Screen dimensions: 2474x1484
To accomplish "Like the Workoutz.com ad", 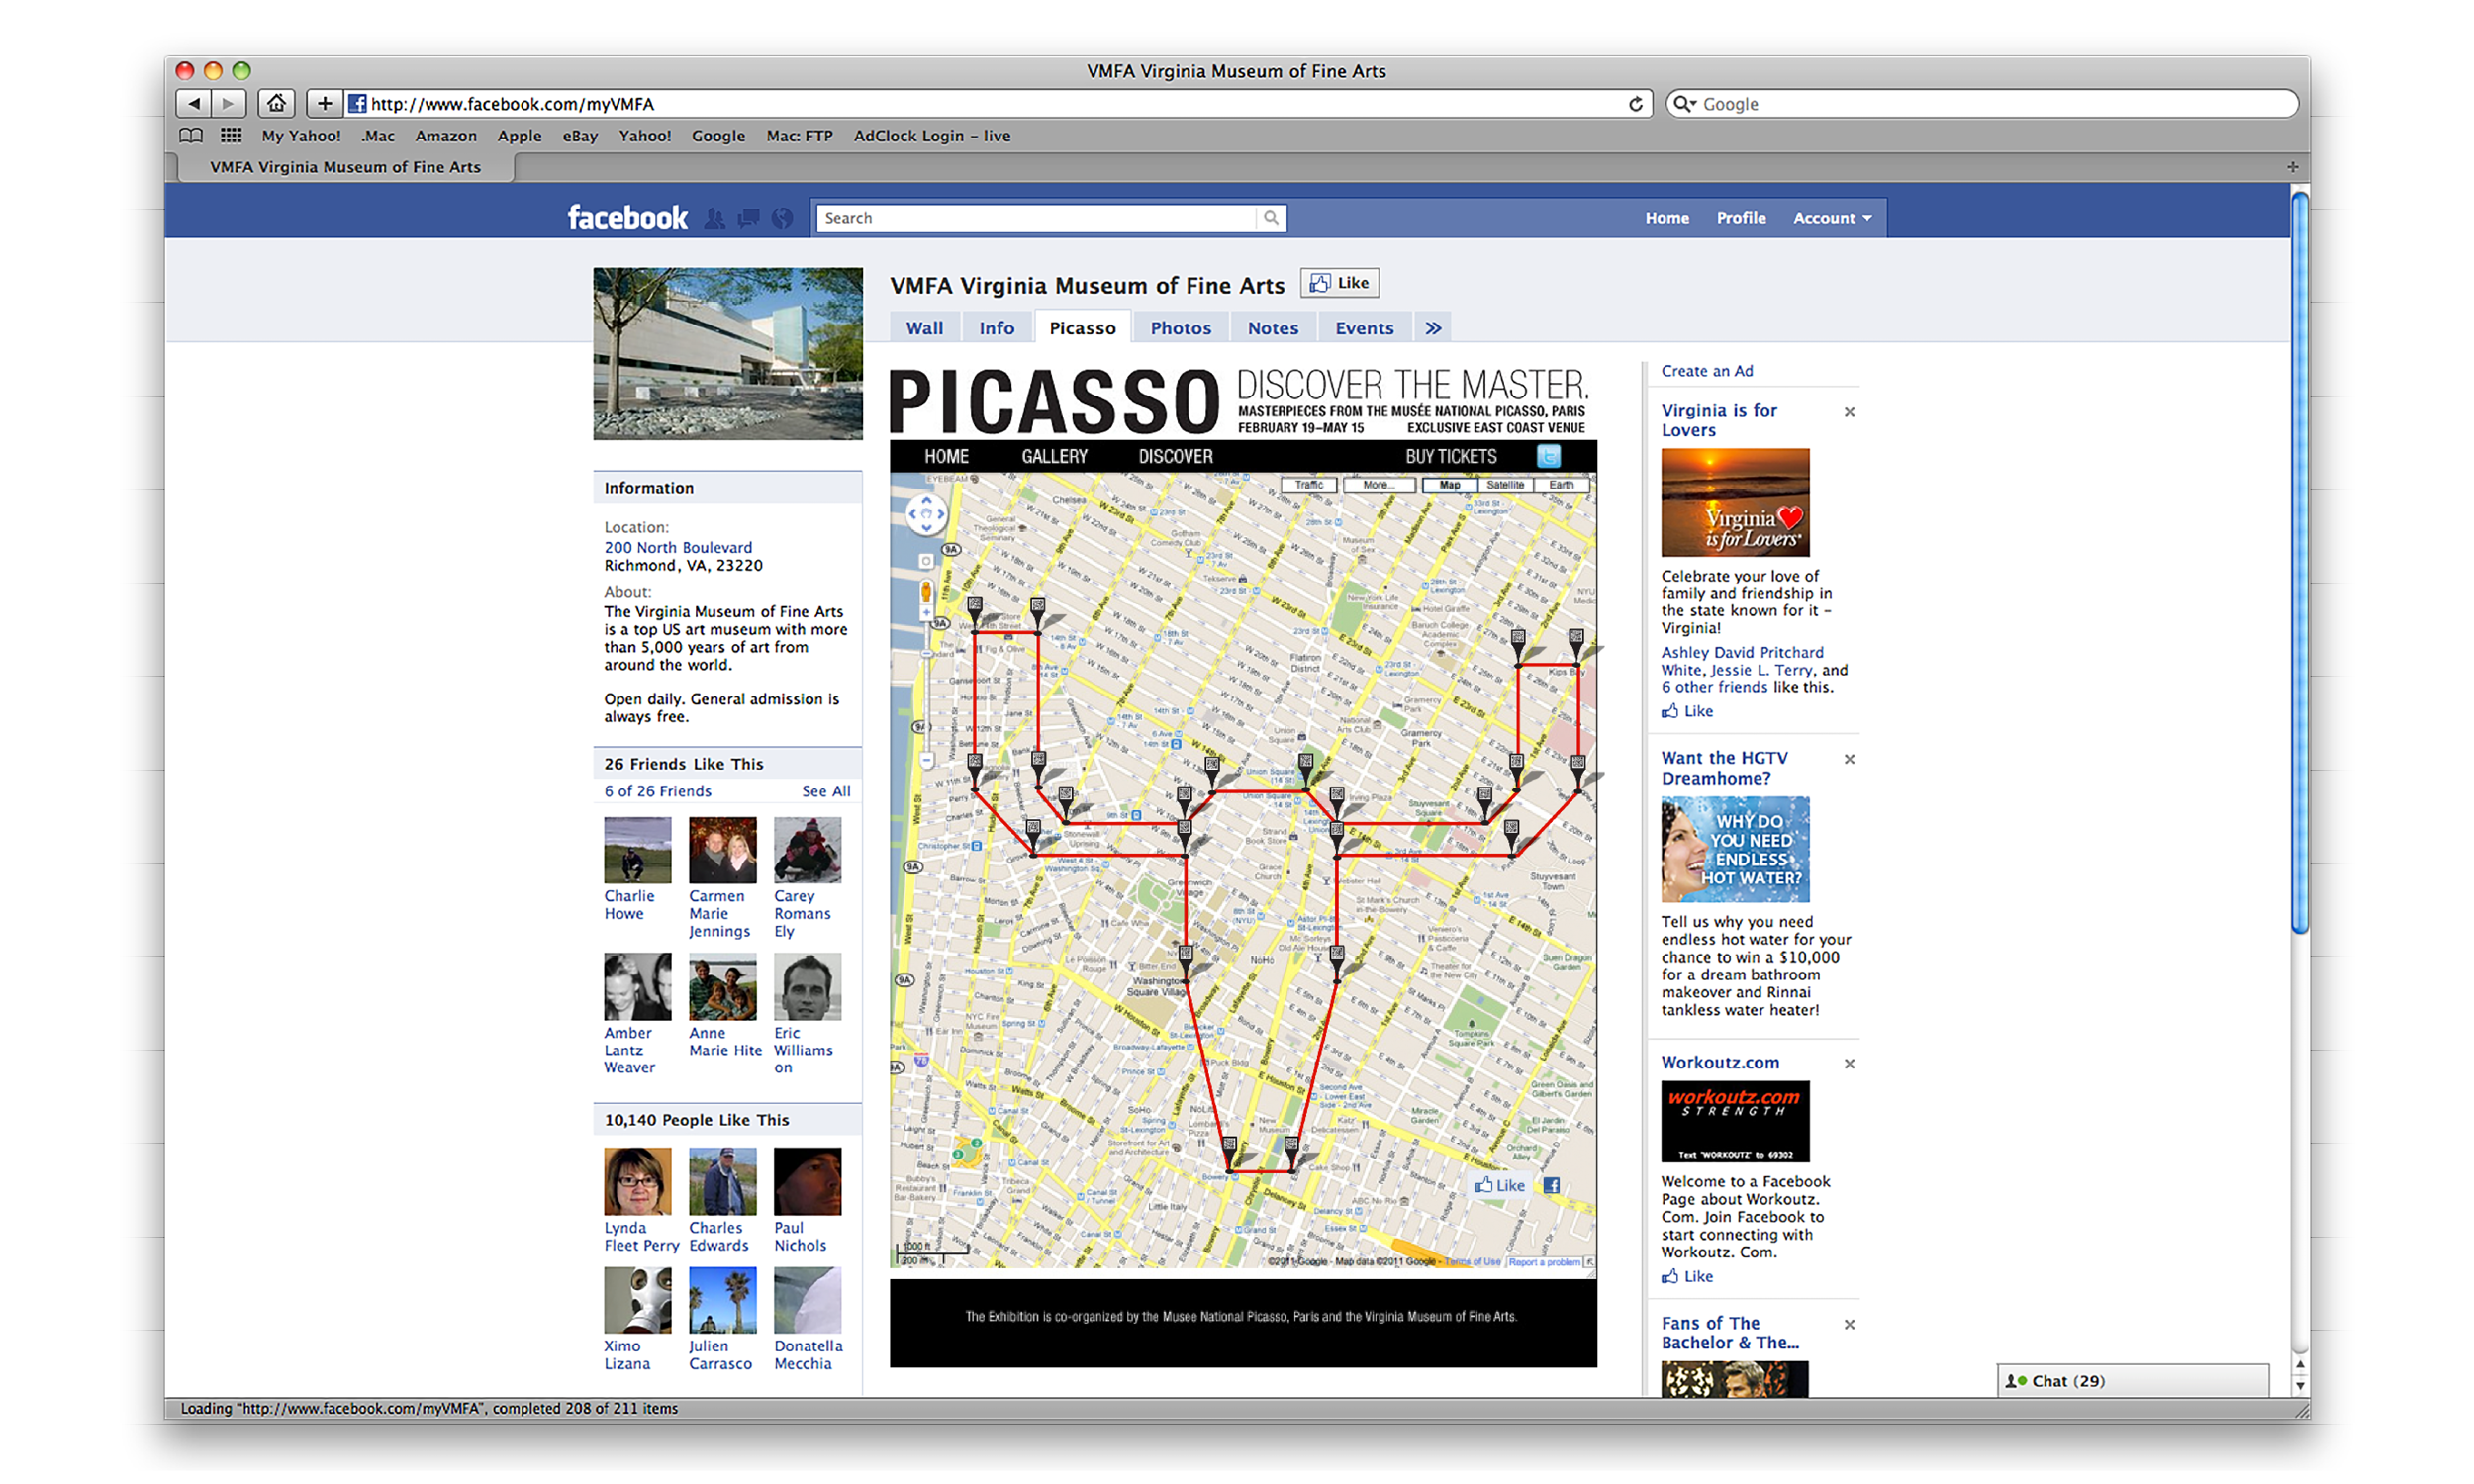I will [x=1687, y=1277].
